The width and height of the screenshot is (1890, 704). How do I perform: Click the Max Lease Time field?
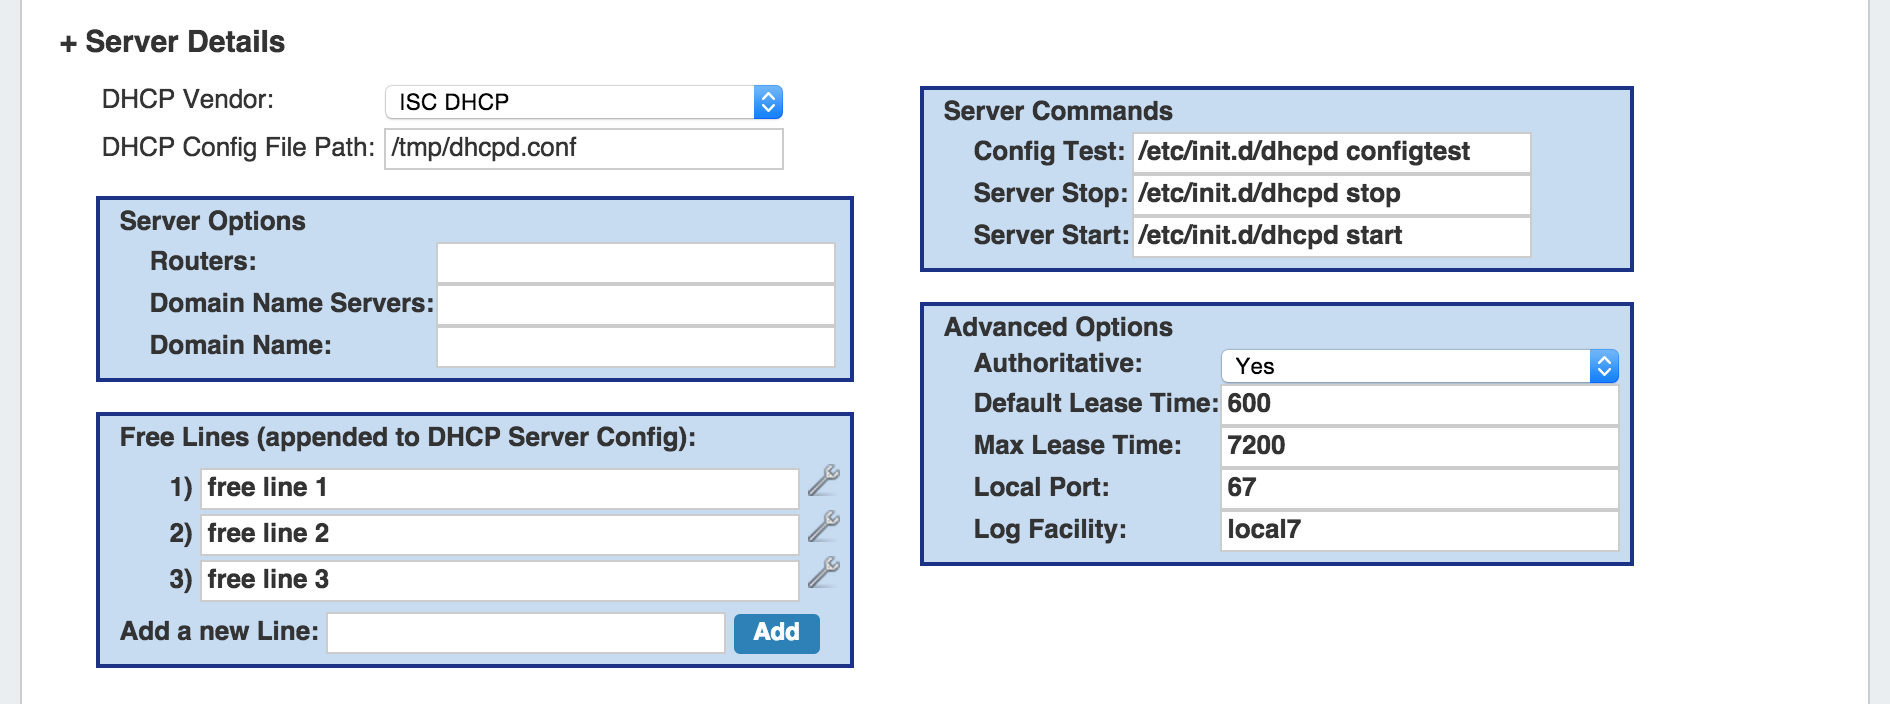point(1419,446)
